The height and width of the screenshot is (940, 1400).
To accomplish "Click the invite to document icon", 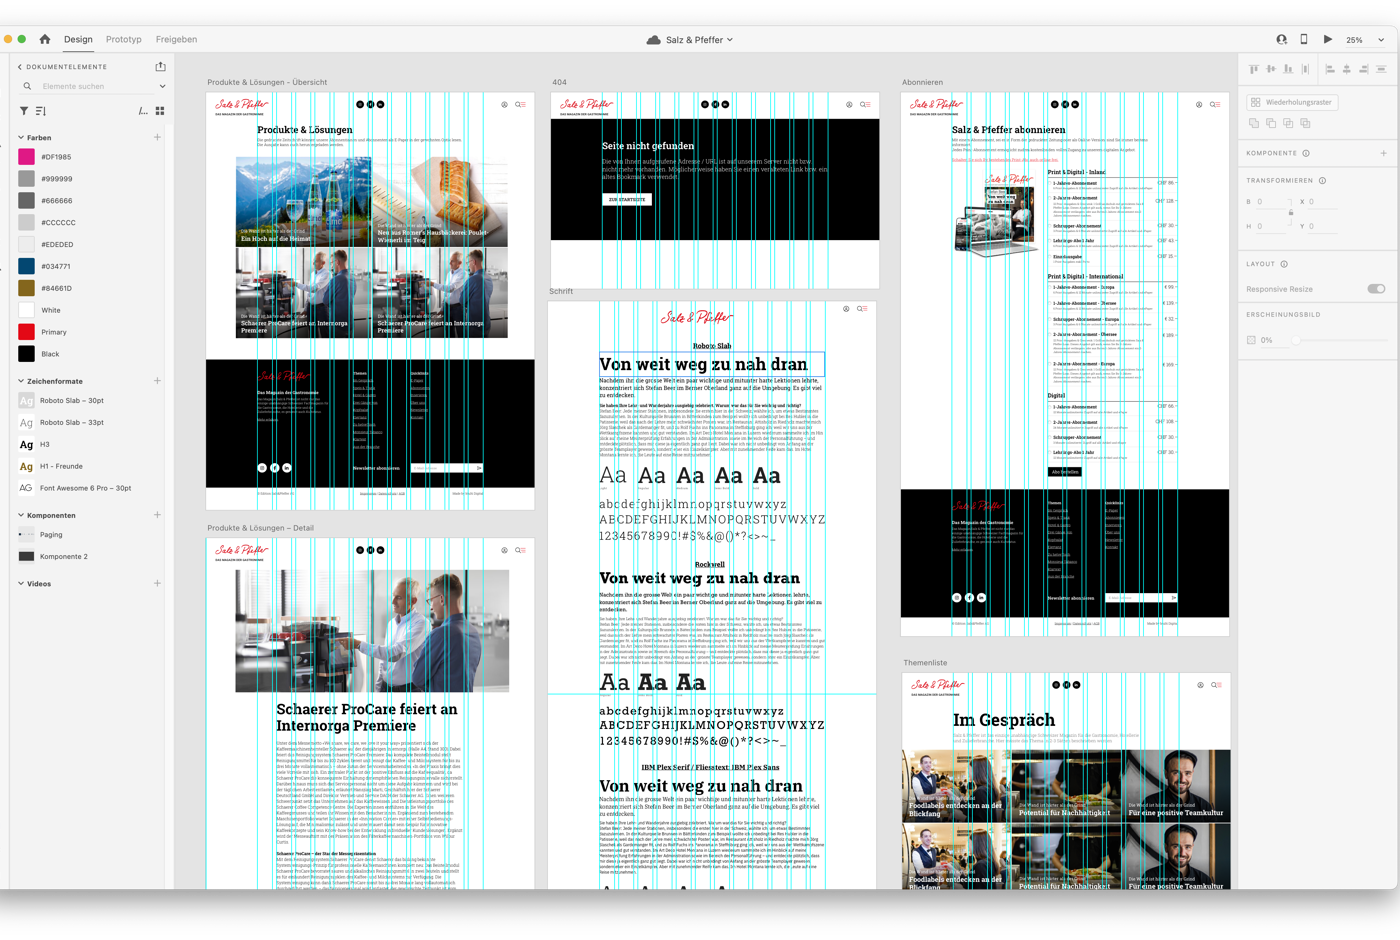I will 1281,39.
